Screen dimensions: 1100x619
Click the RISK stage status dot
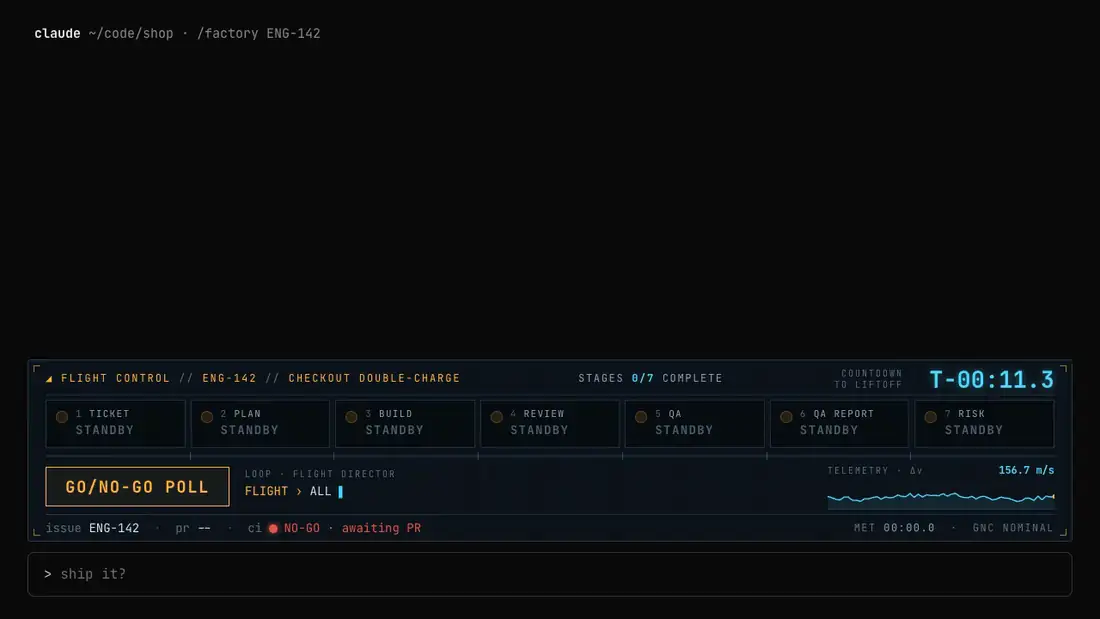pyautogui.click(x=931, y=417)
